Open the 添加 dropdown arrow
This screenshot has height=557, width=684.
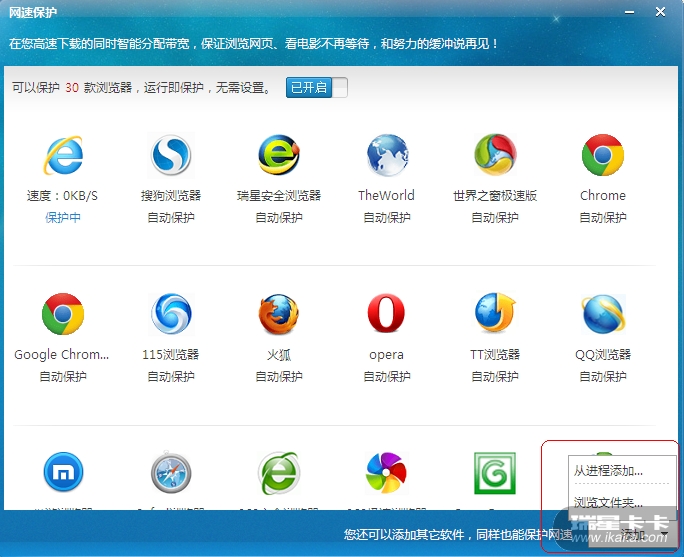click(x=664, y=534)
